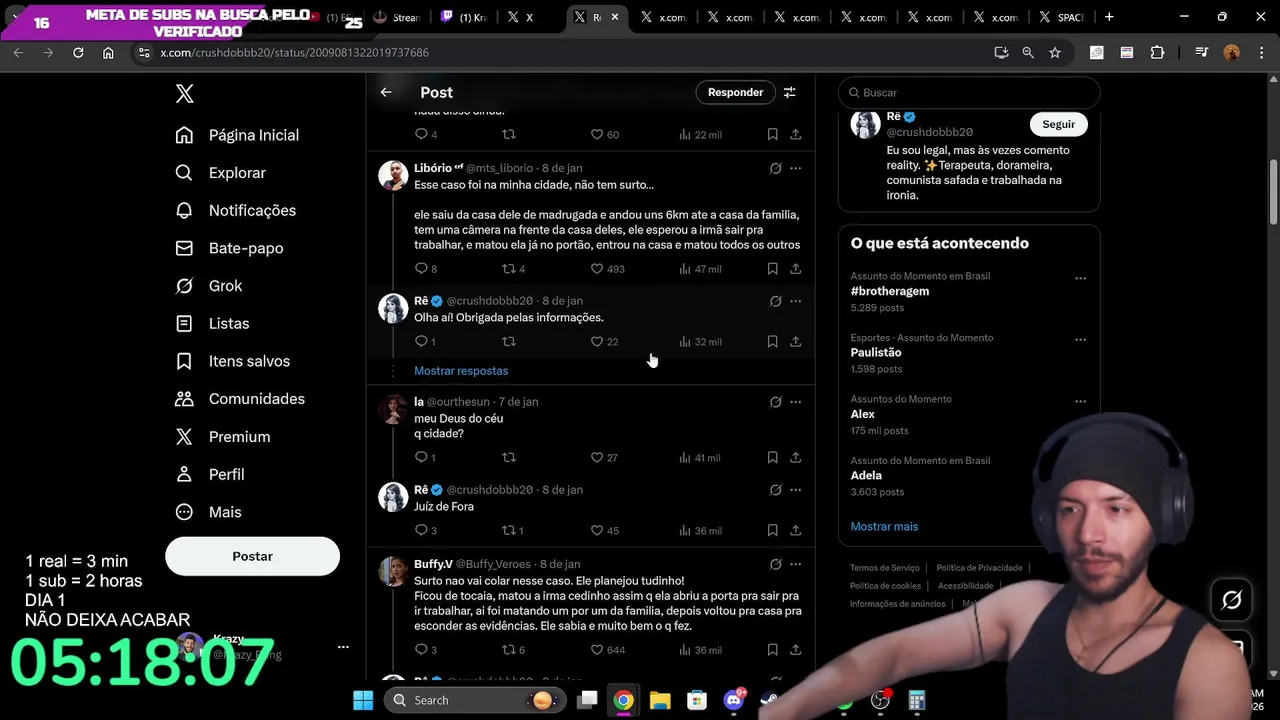
Task: Open Comunidades in the sidebar
Action: point(240,399)
